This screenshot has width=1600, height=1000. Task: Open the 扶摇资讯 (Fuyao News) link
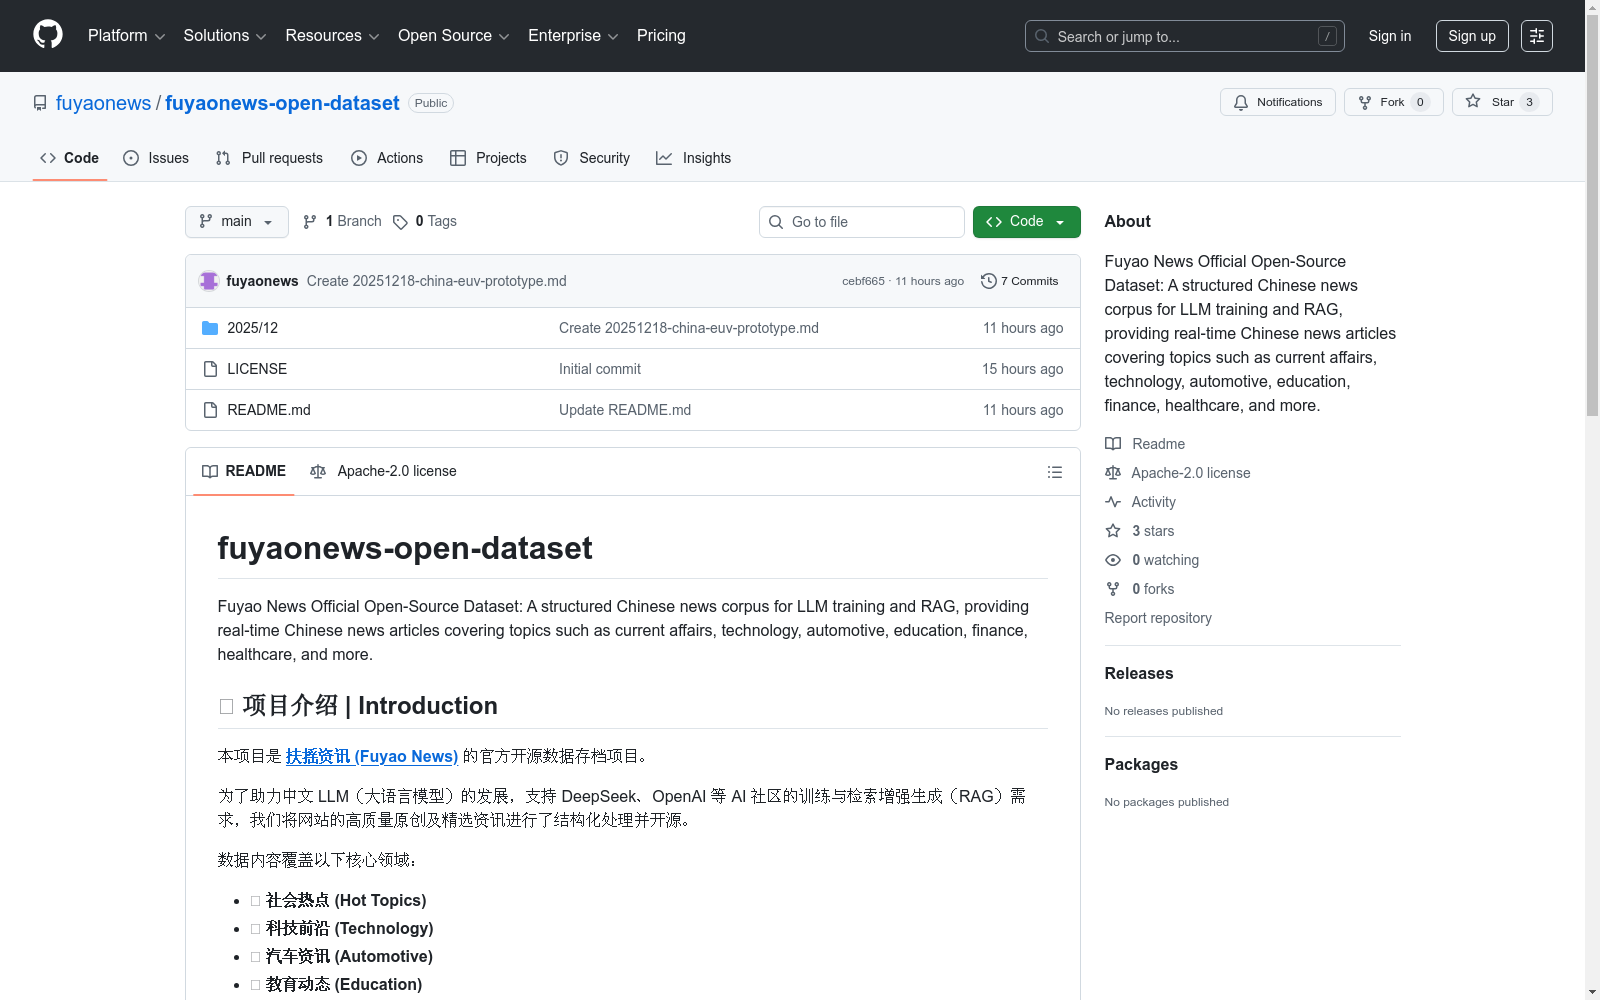pos(372,756)
